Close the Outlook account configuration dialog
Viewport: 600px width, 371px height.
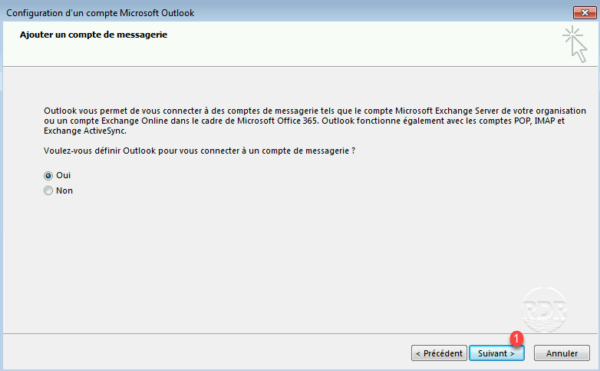click(x=584, y=13)
